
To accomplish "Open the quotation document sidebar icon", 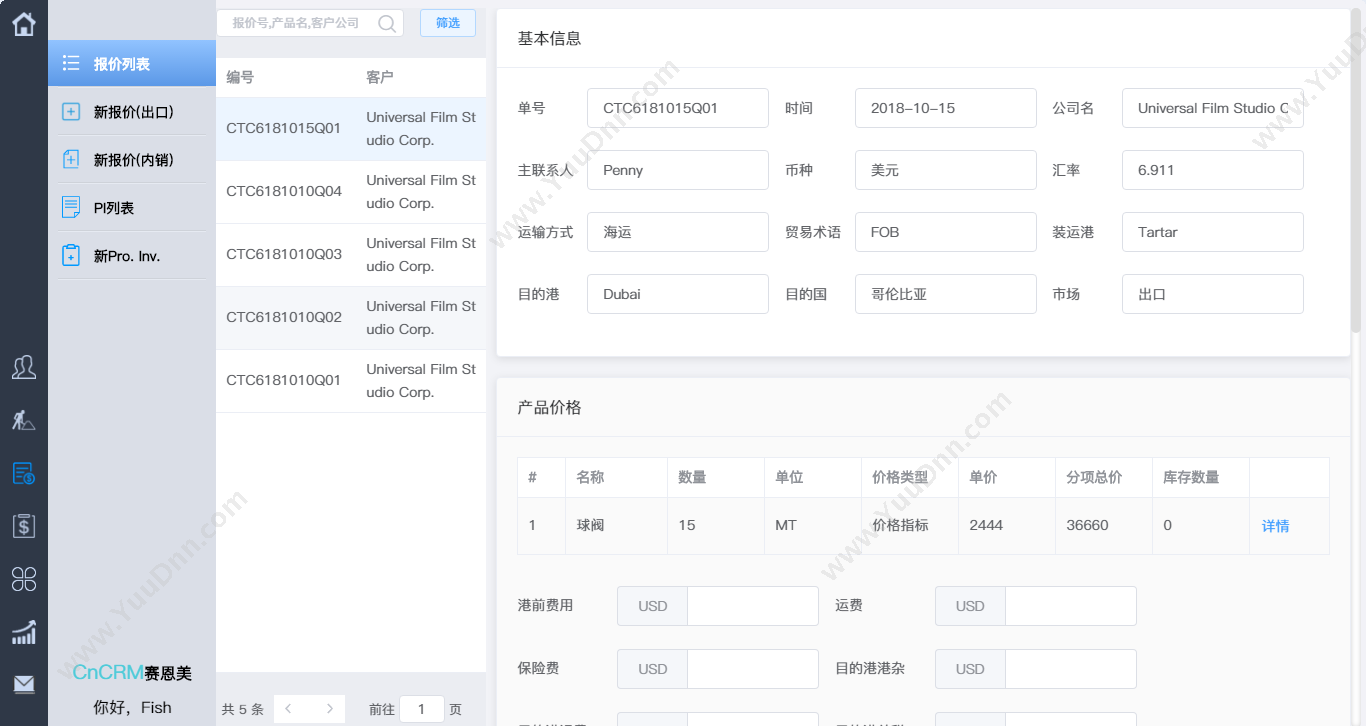I will pos(24,473).
